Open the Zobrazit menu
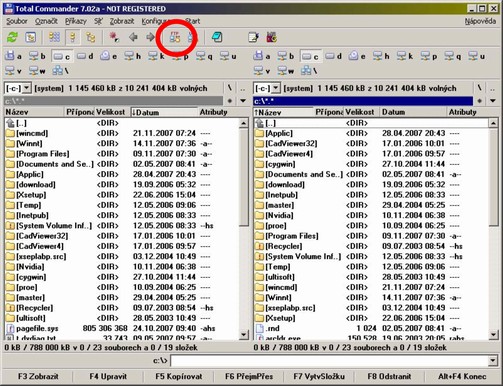This screenshot has height=386, width=503. 122,21
